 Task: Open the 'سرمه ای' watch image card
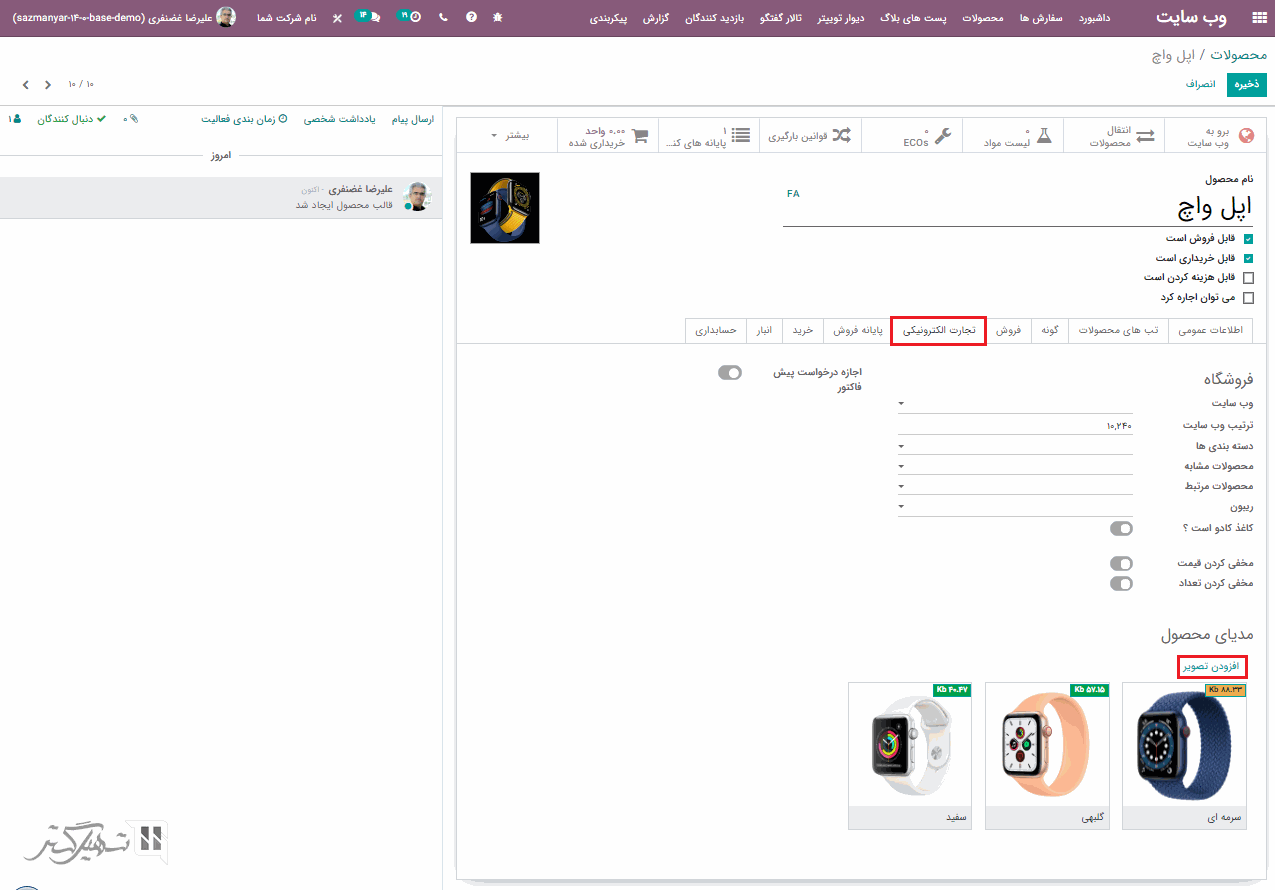click(x=1184, y=756)
